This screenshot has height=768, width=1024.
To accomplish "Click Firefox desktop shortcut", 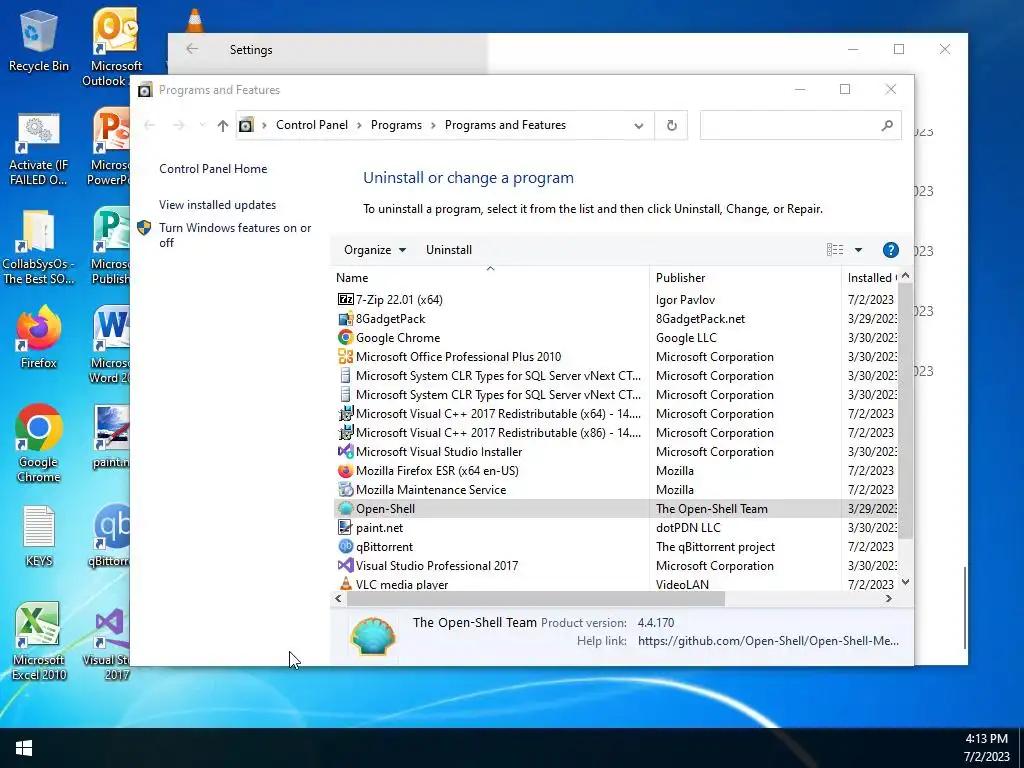I will pos(39,338).
